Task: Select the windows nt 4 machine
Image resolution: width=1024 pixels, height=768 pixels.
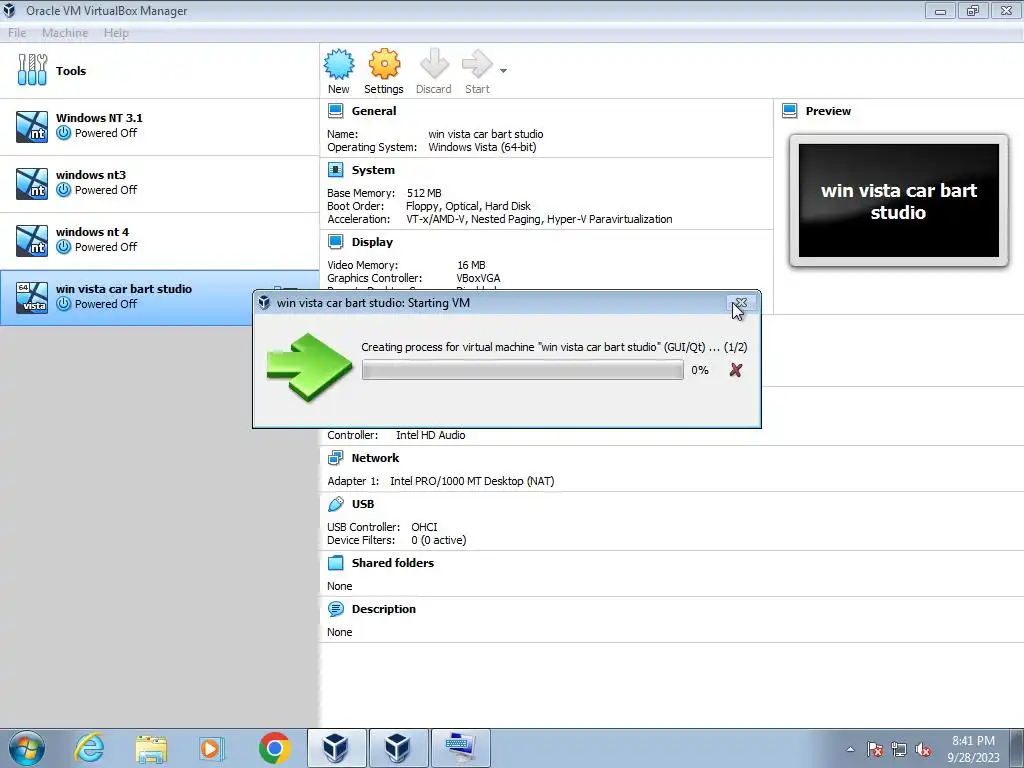Action: (159, 240)
